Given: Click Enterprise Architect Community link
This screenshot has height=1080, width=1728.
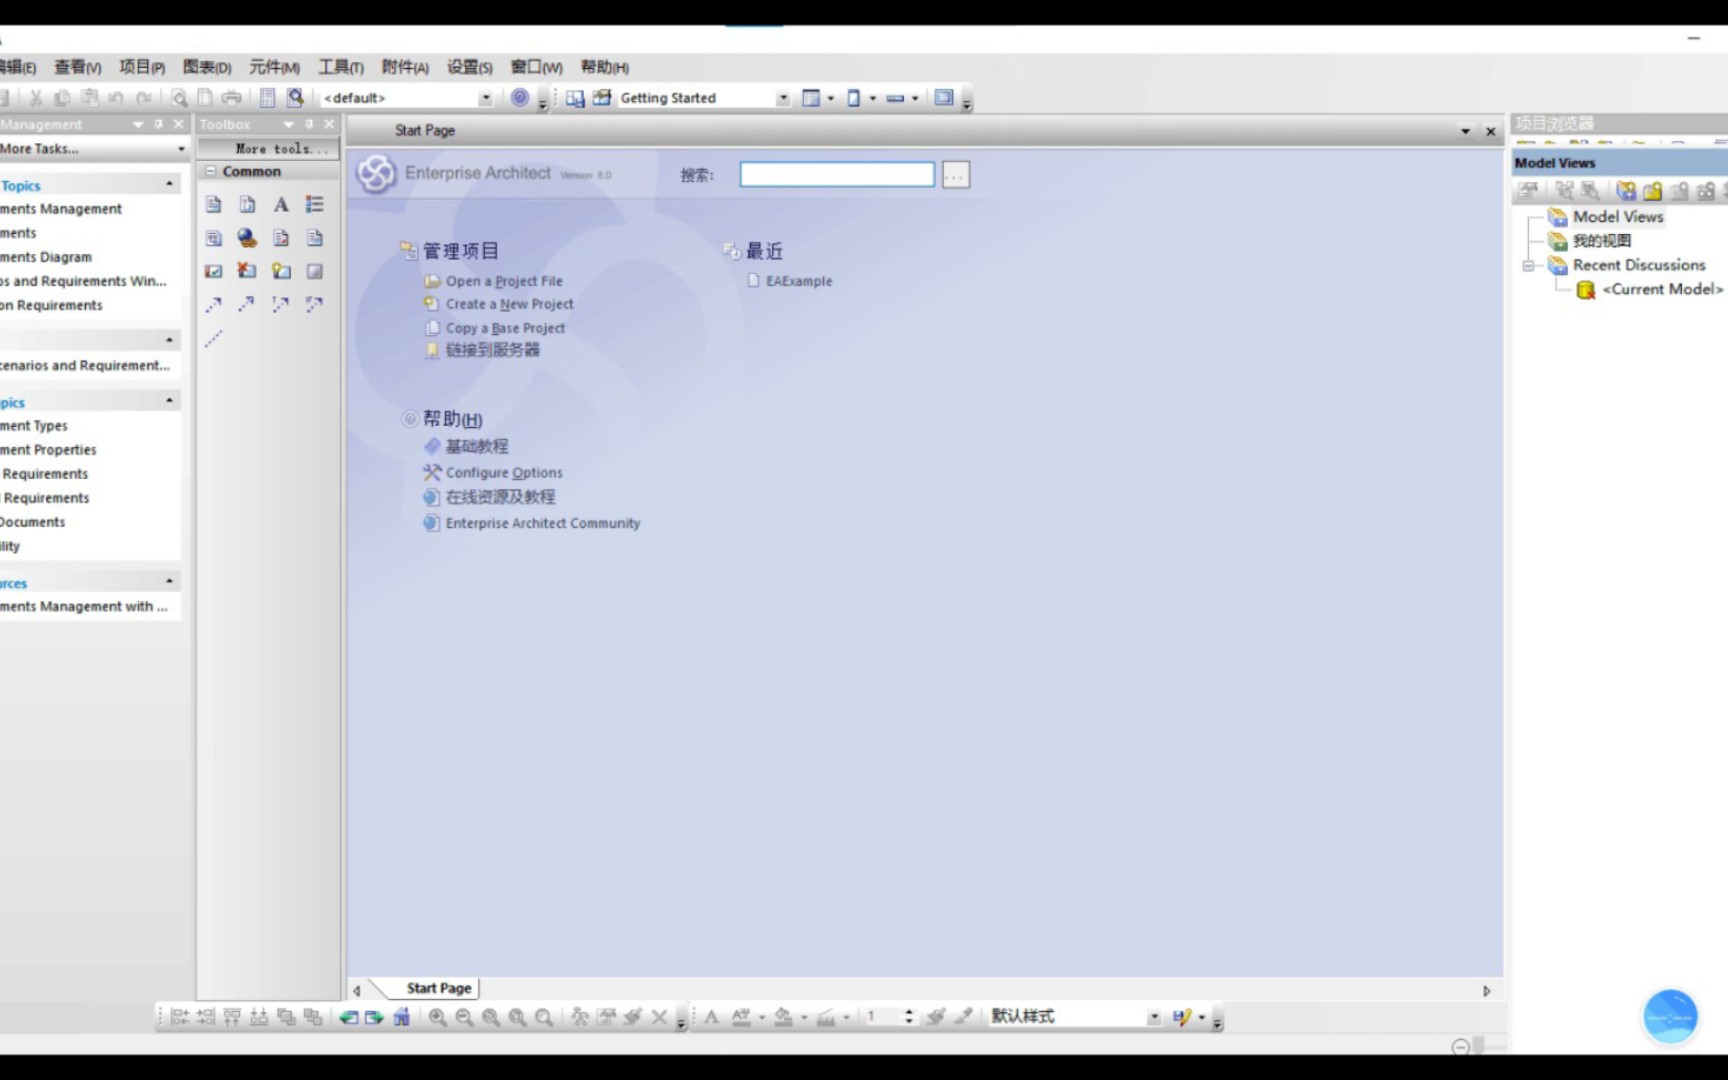Looking at the screenshot, I should [x=543, y=523].
